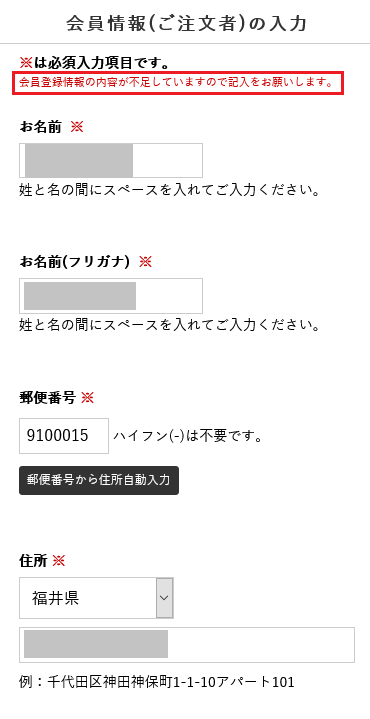Click the street address input below the prefecture
The height and width of the screenshot is (719, 370).
187,645
